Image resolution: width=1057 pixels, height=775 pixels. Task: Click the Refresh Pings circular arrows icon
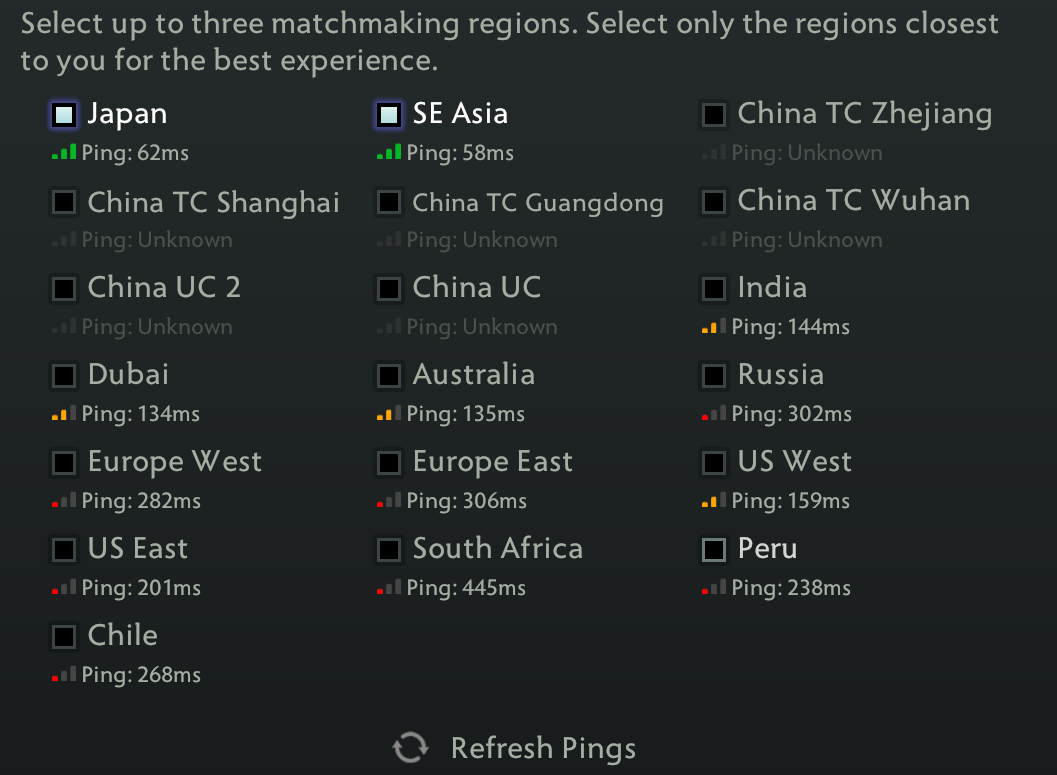[410, 748]
